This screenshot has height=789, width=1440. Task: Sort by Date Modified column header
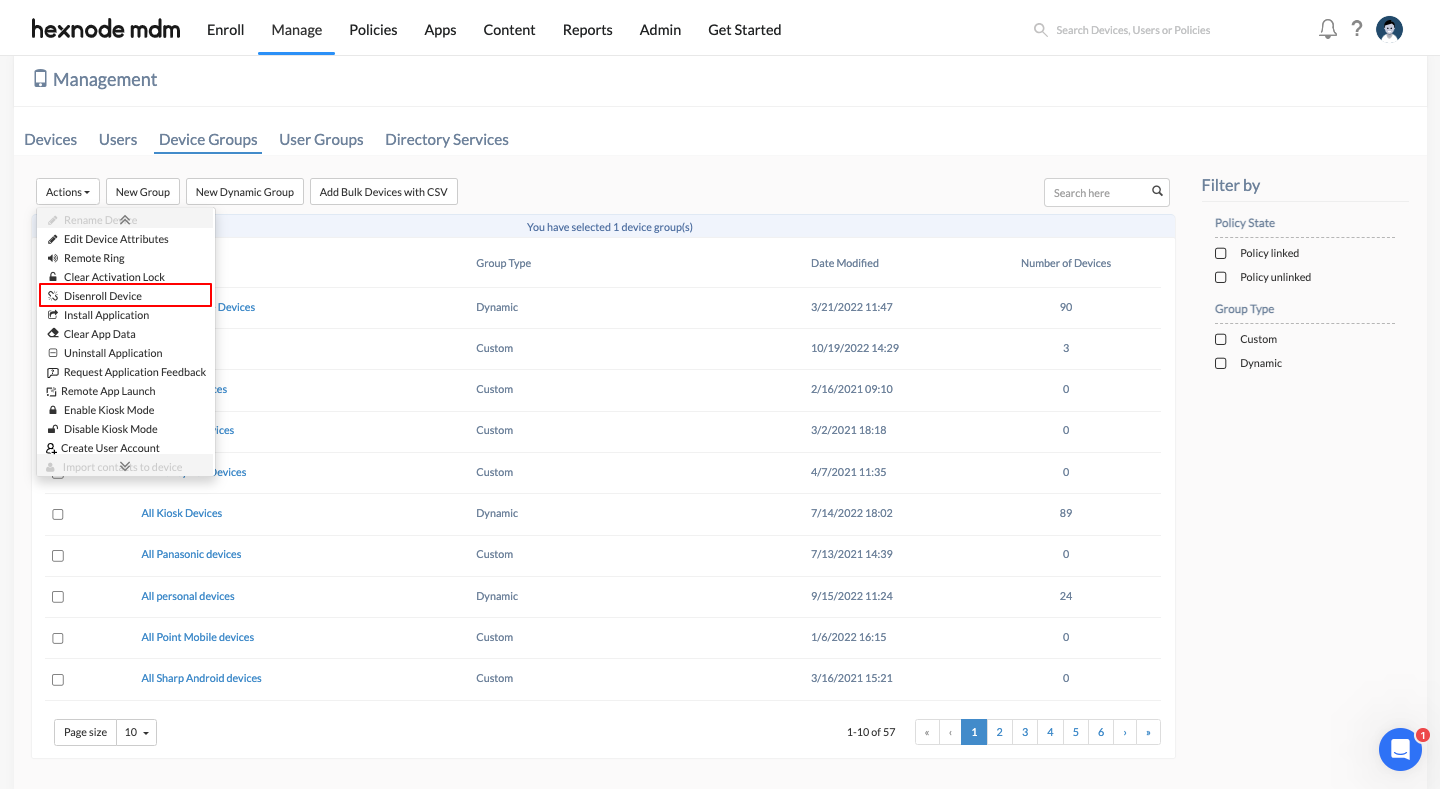(845, 263)
